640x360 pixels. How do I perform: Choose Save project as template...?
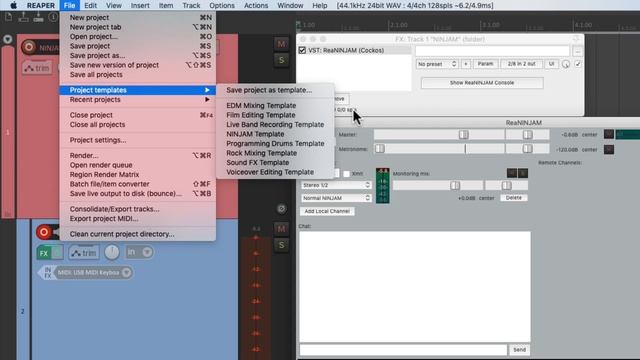pos(269,90)
